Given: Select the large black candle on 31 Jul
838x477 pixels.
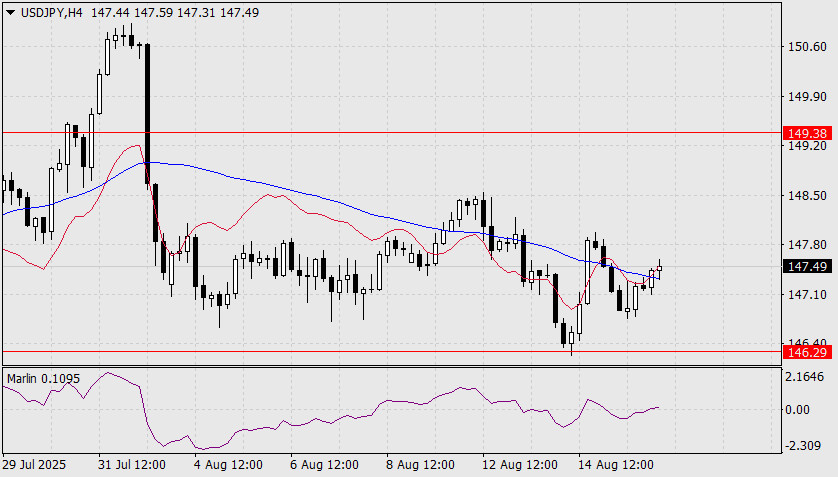Looking at the screenshot, I should pyautogui.click(x=148, y=114).
